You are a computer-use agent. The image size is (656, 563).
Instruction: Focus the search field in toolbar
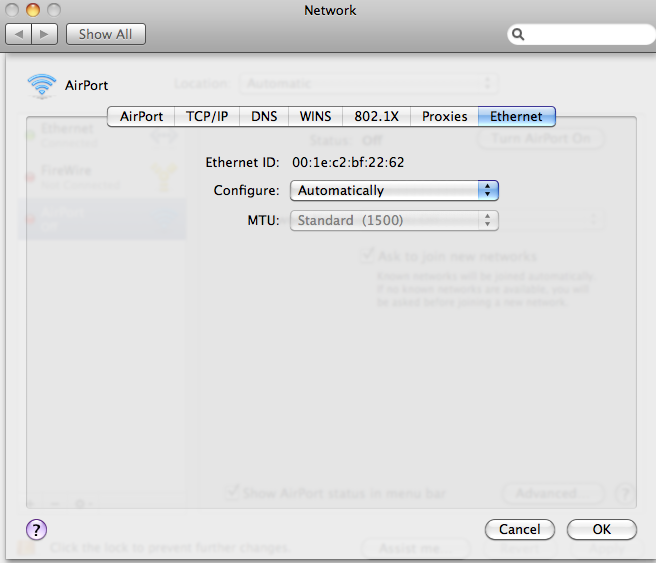click(x=582, y=34)
